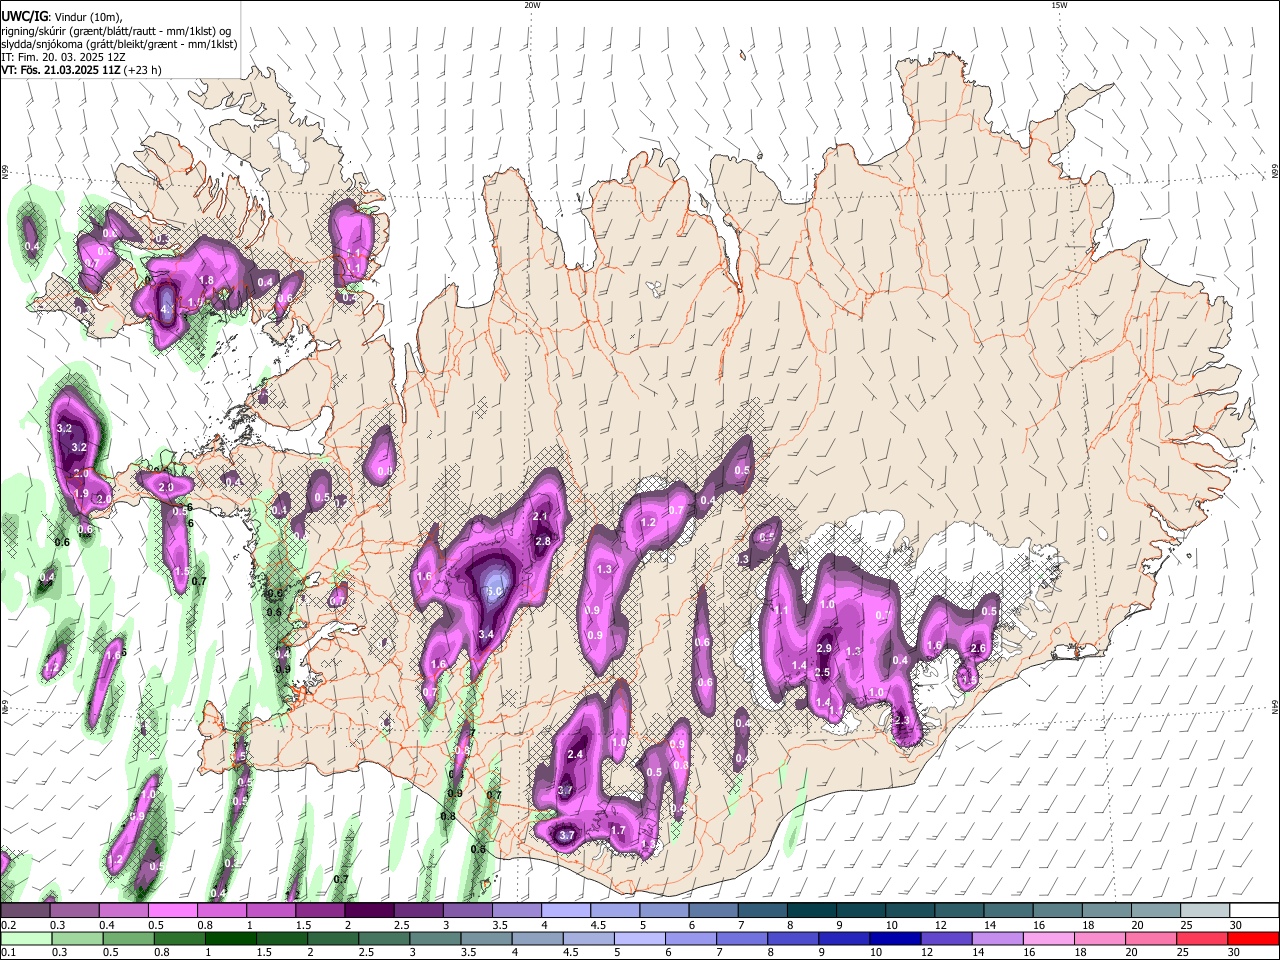Click the '2.8' precipitation value on the map
1280x960 pixels.
[x=543, y=541]
